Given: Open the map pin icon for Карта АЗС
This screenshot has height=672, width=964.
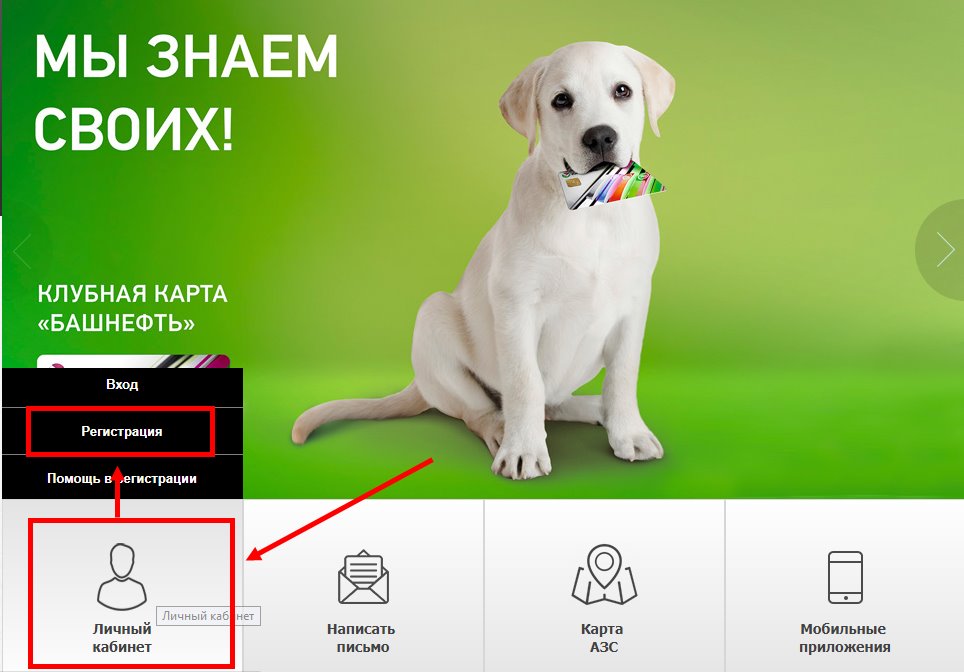Looking at the screenshot, I should [x=604, y=574].
